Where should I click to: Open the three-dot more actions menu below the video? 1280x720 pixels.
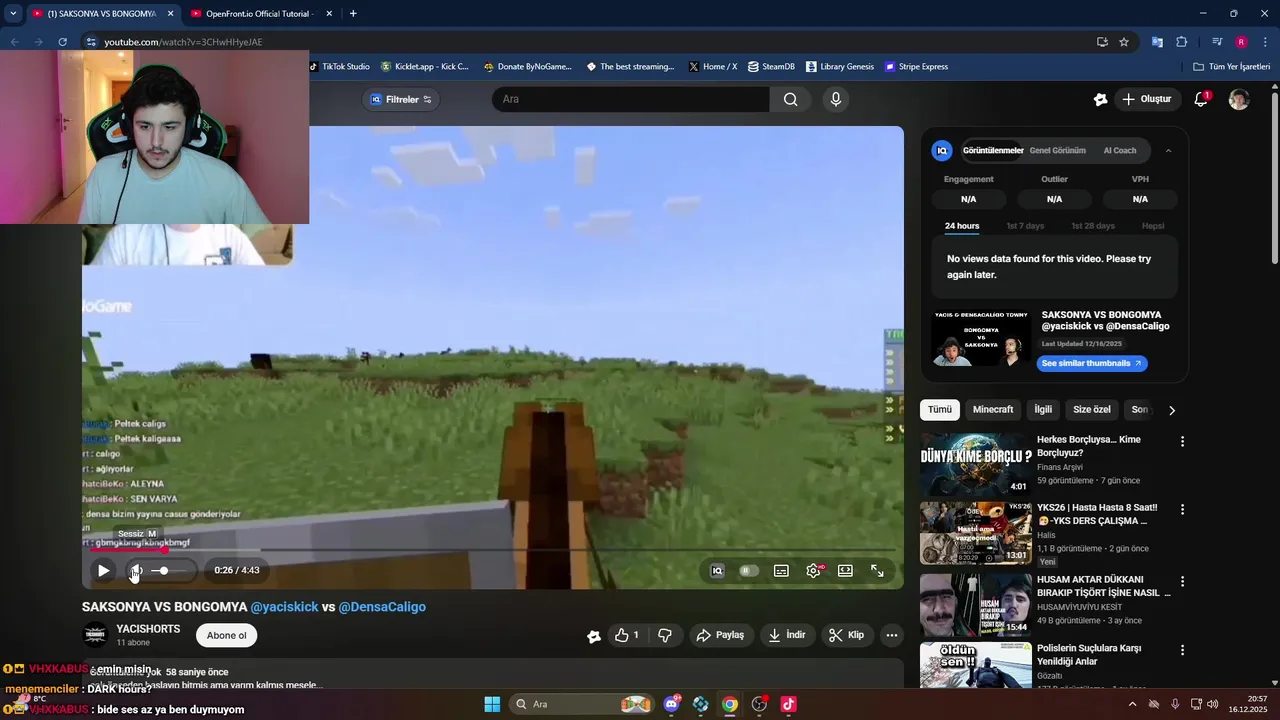[892, 635]
